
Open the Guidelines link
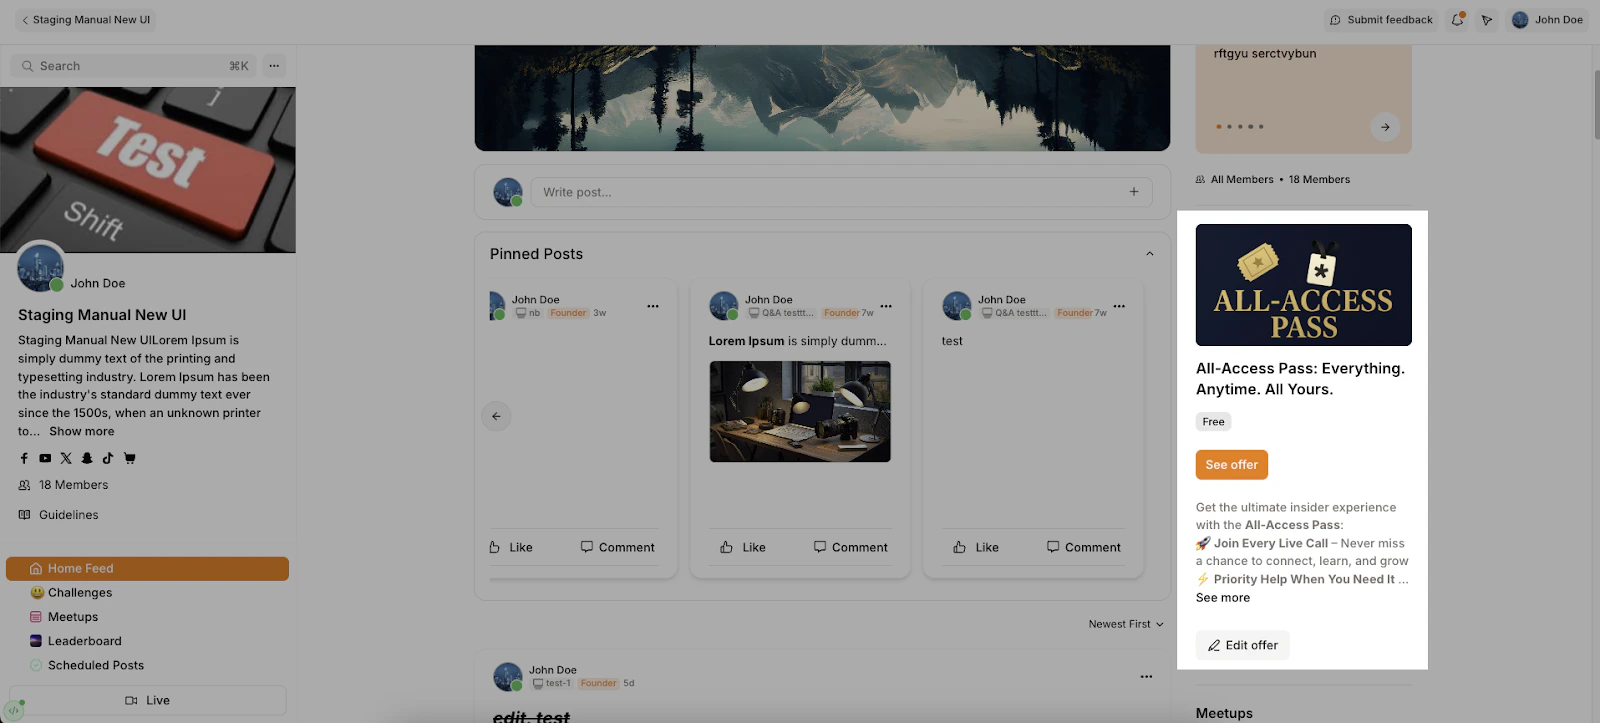[59, 515]
